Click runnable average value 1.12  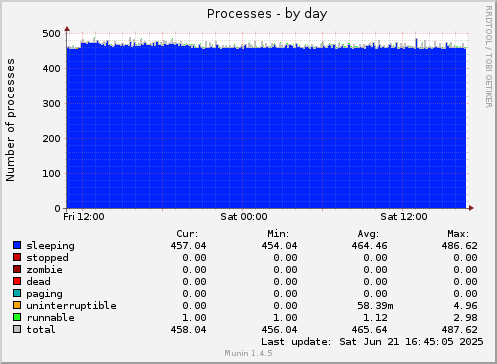click(x=375, y=318)
